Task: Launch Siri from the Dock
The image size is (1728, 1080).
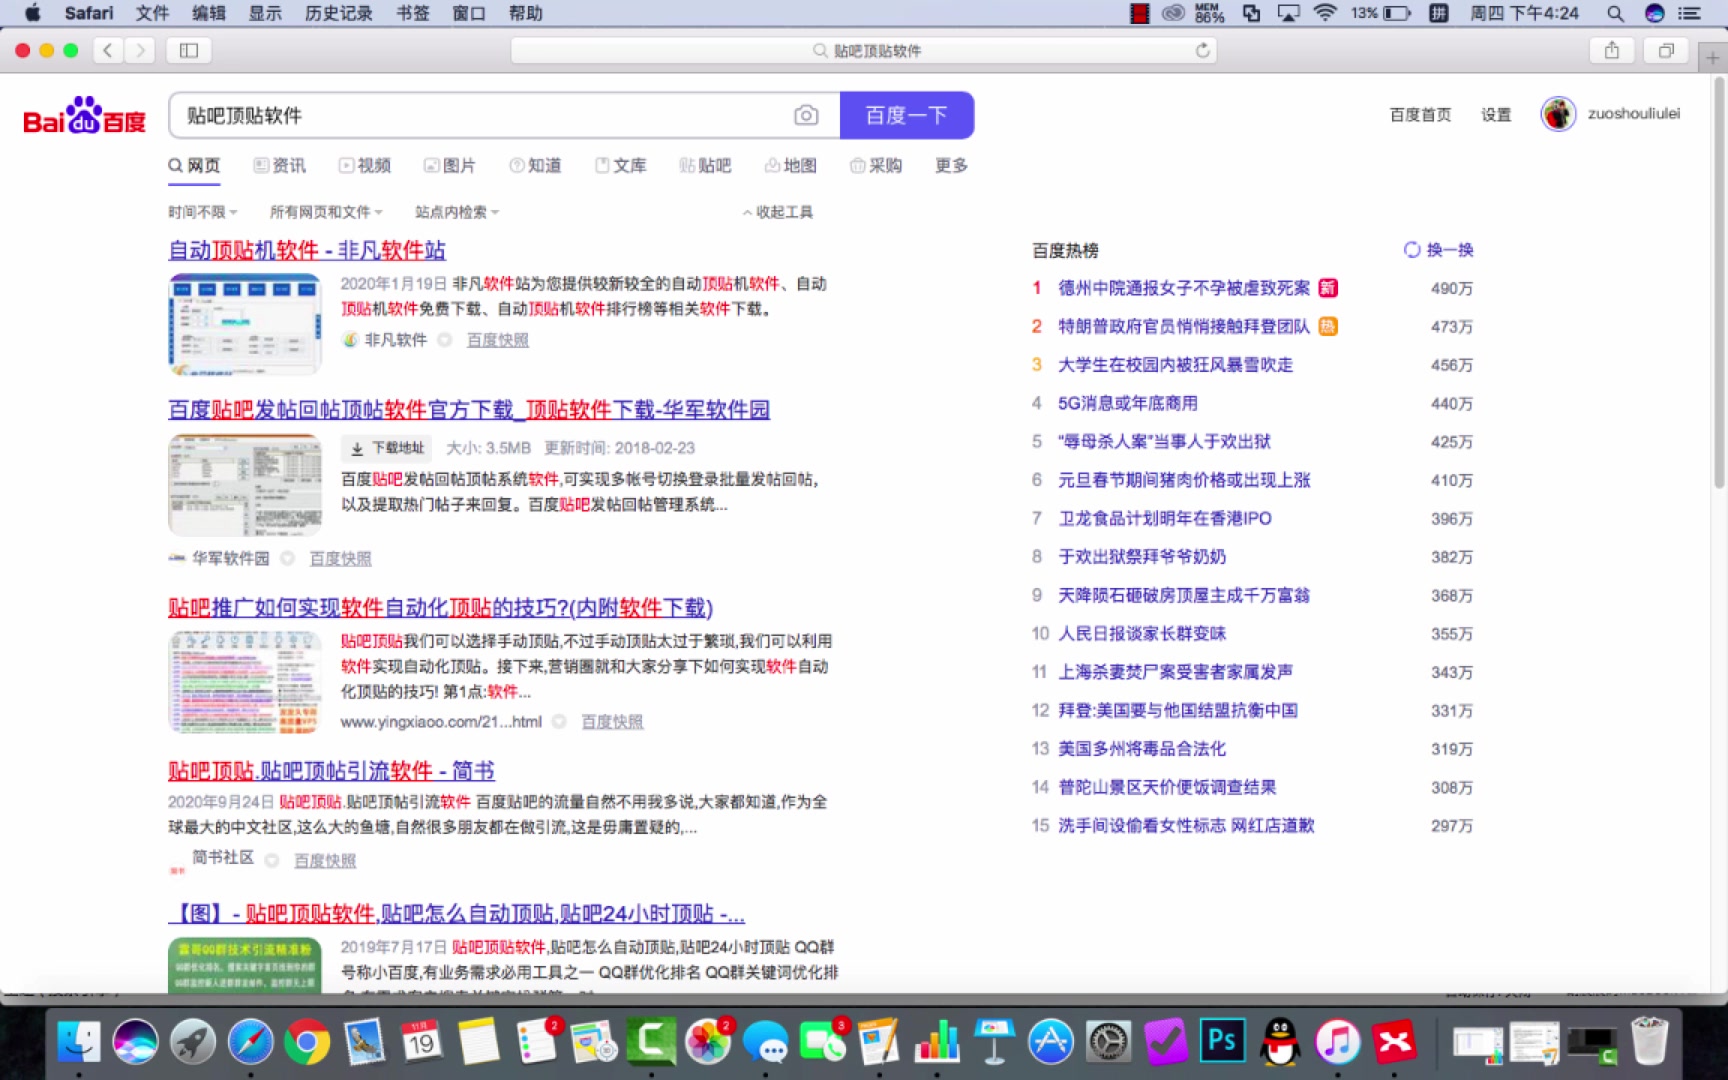Action: pos(136,1042)
